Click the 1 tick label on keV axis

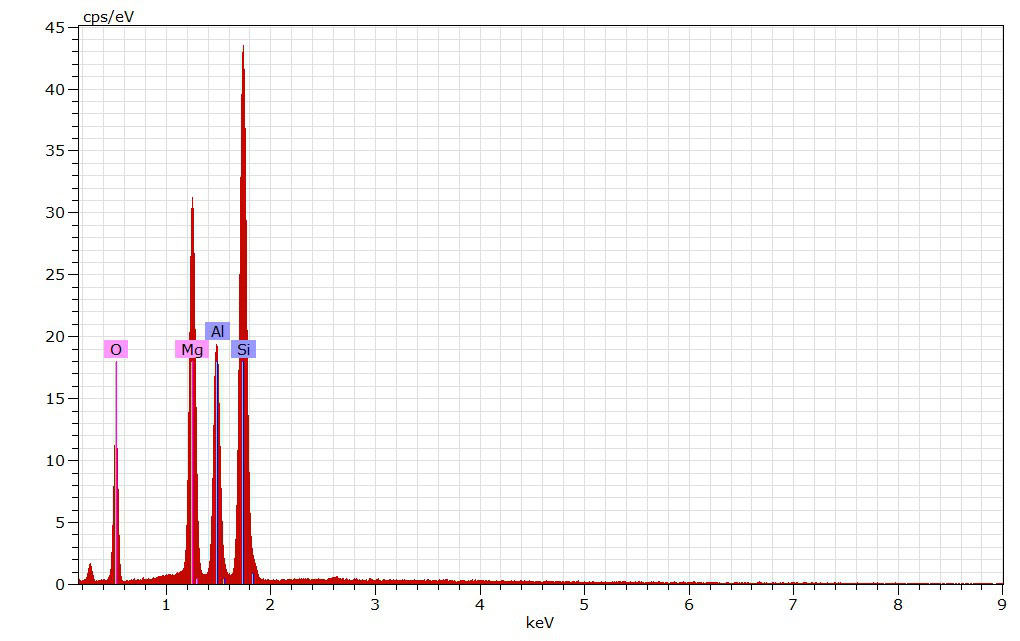coord(166,604)
